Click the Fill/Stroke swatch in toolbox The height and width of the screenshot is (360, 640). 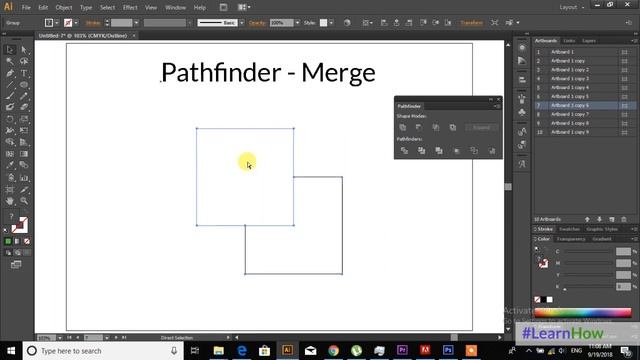[x=19, y=225]
